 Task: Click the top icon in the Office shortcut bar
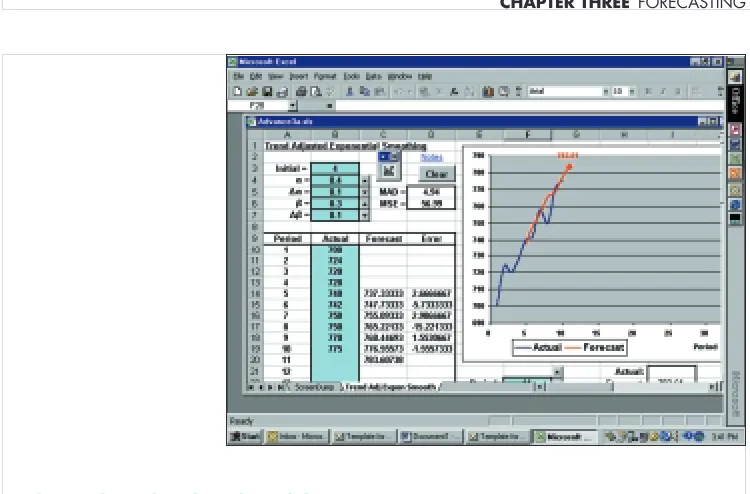click(735, 76)
